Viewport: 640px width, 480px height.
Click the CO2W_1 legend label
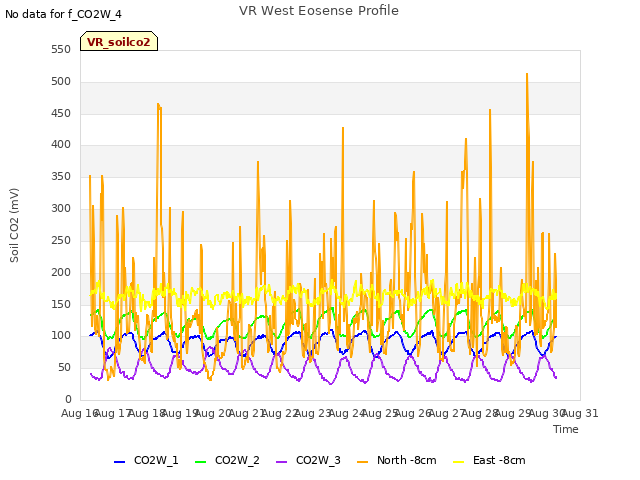coord(156,460)
